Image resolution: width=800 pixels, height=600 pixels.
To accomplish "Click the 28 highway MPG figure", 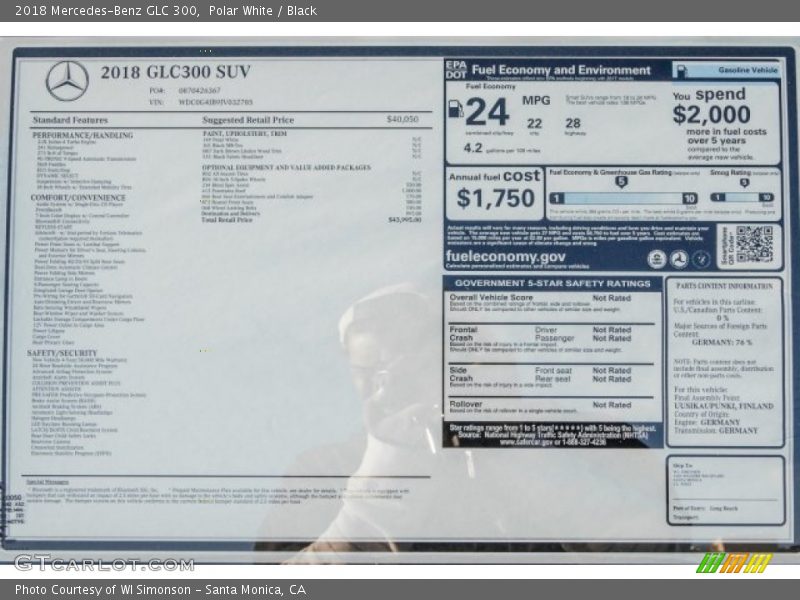I will coord(572,123).
